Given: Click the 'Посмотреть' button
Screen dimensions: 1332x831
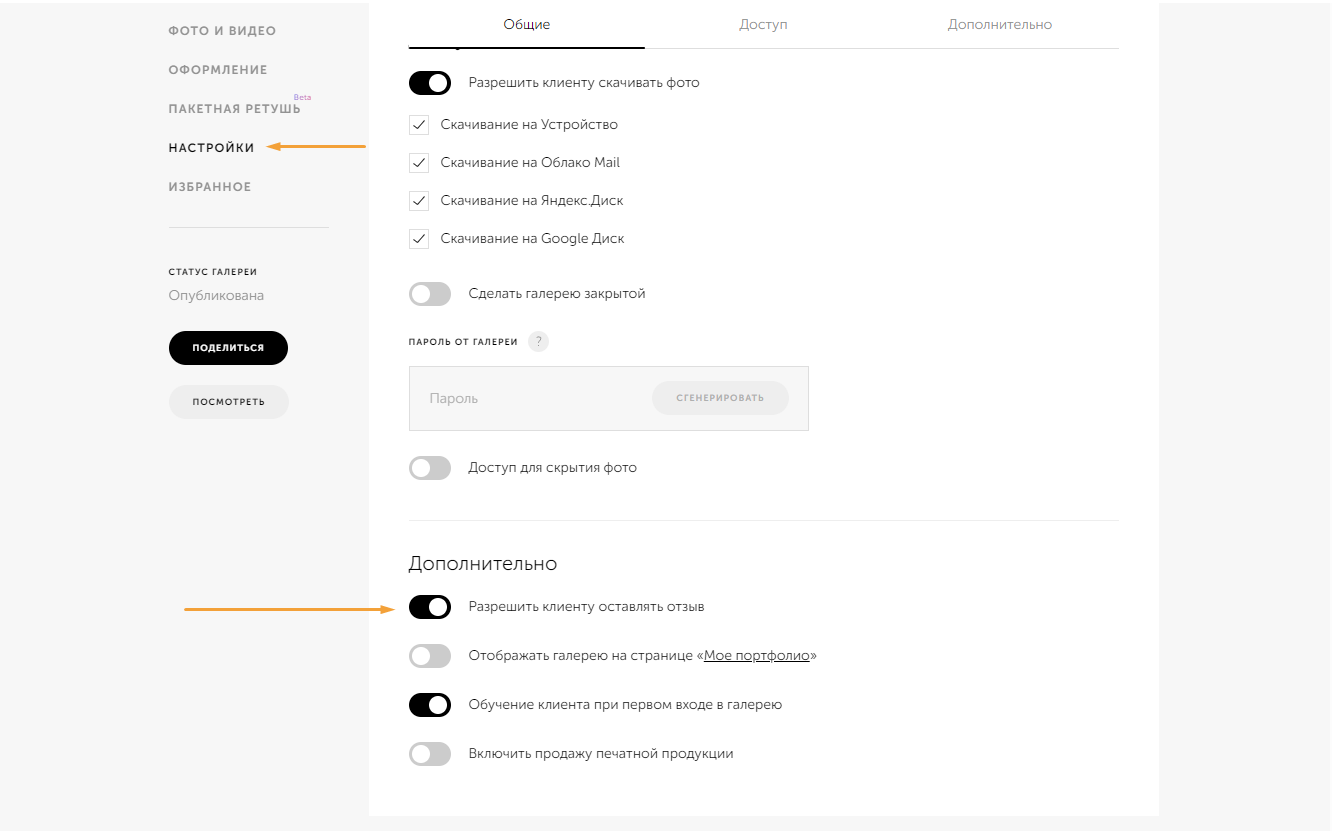Looking at the screenshot, I should (x=228, y=402).
